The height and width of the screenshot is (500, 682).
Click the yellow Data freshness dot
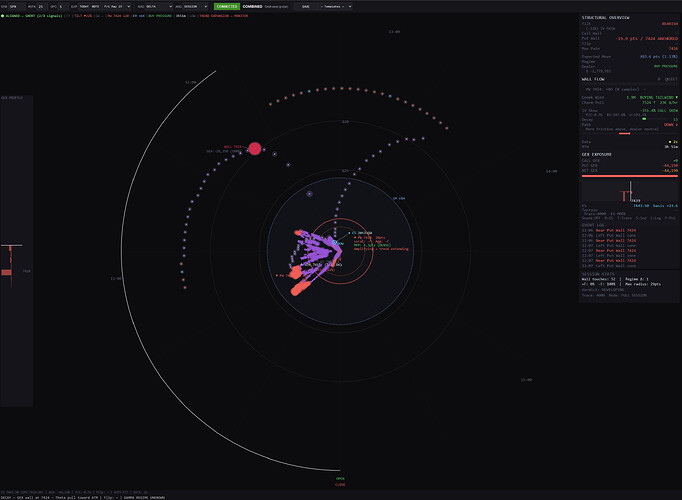click(x=670, y=142)
